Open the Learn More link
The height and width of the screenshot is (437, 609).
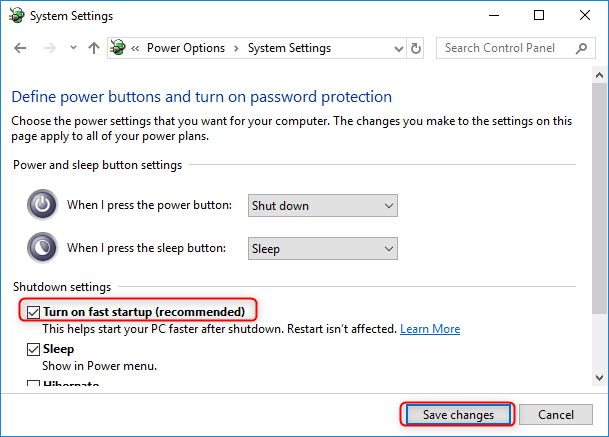click(430, 329)
